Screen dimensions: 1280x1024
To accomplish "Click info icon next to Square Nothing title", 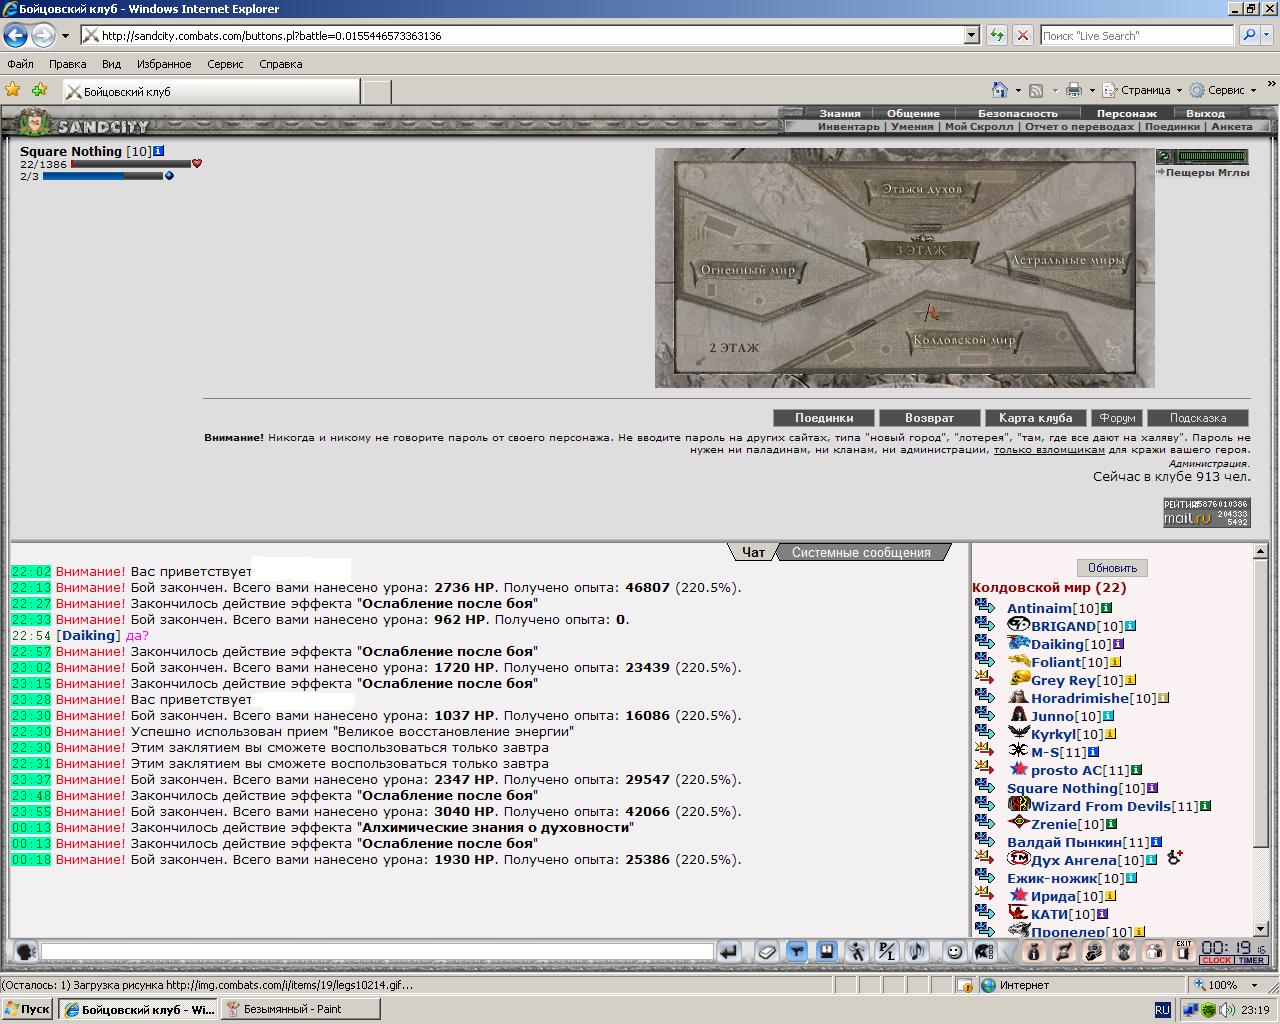I will pos(159,151).
